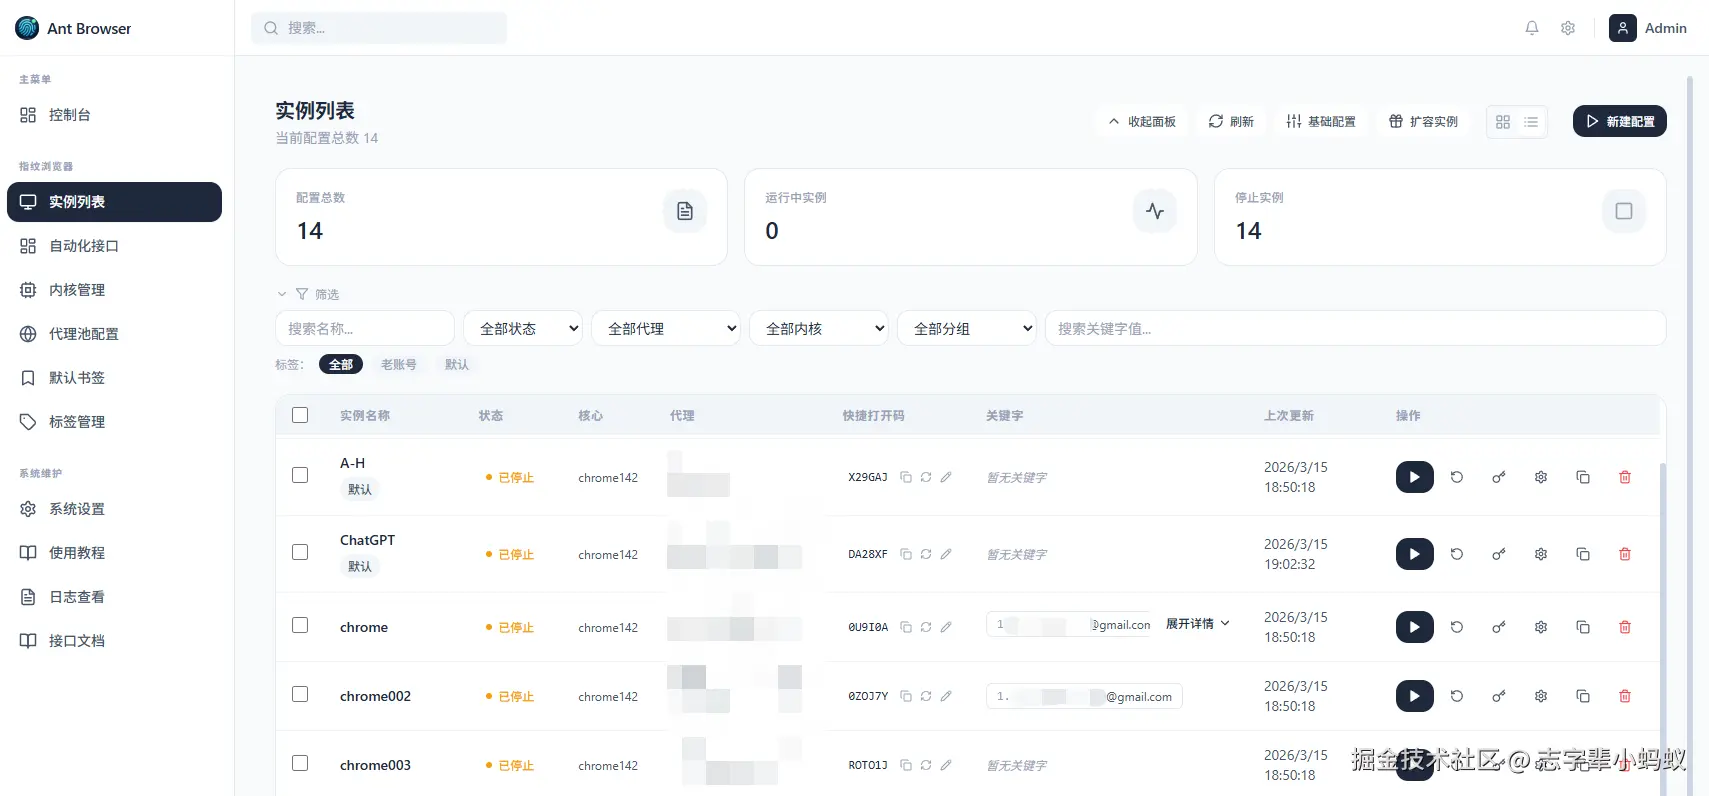The width and height of the screenshot is (1709, 796).
Task: Expand 展开详情 for chrome row keywords
Action: tap(1197, 624)
